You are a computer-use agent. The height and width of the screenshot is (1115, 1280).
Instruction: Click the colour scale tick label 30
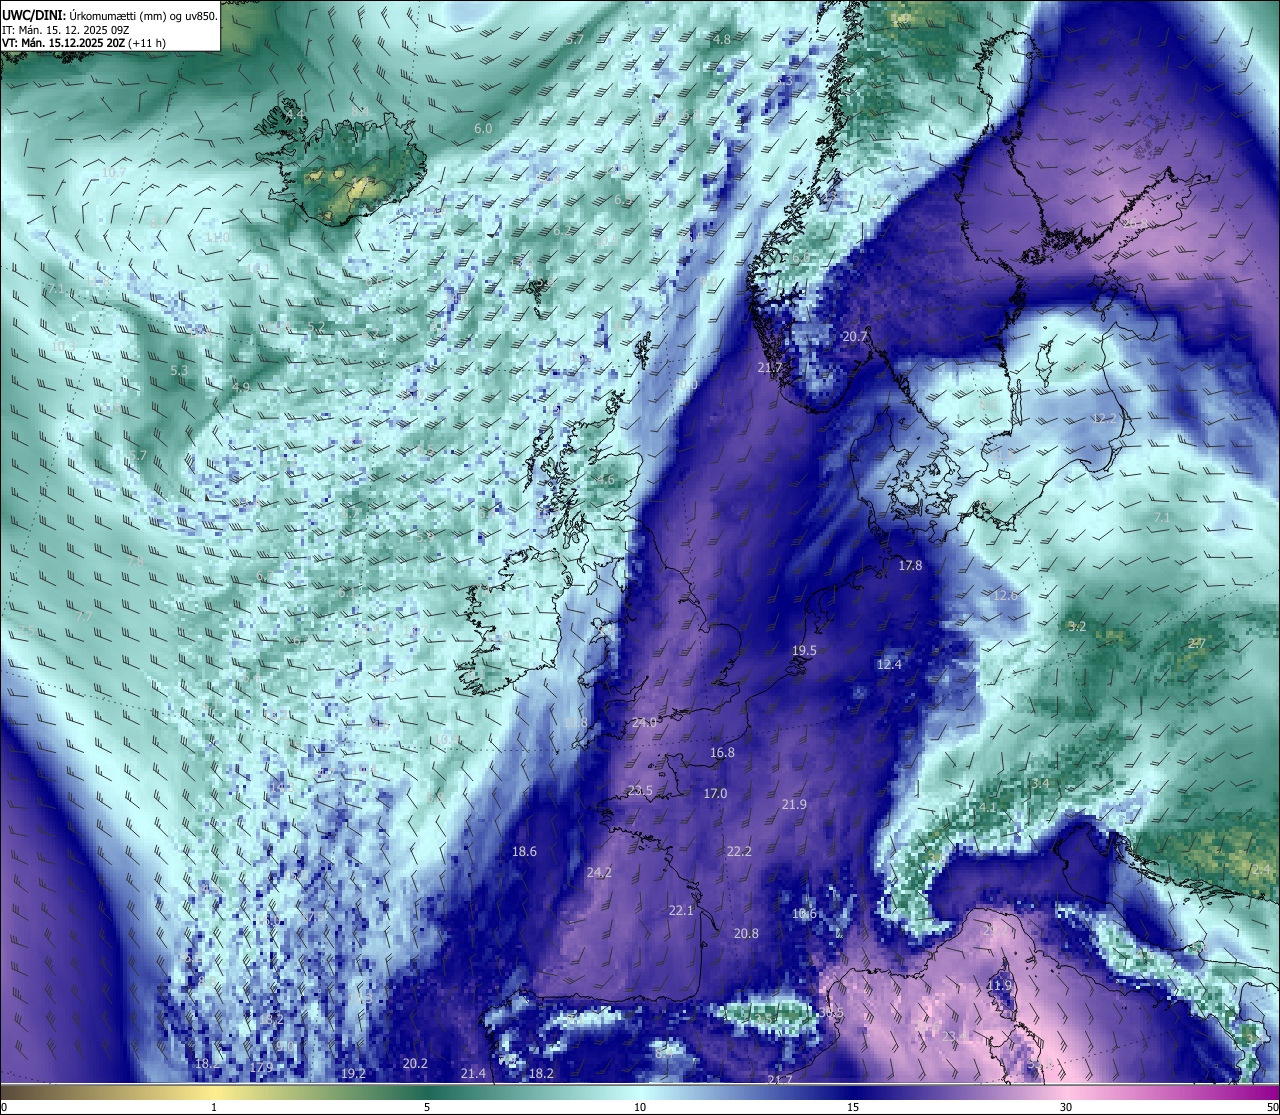coord(1066,1107)
